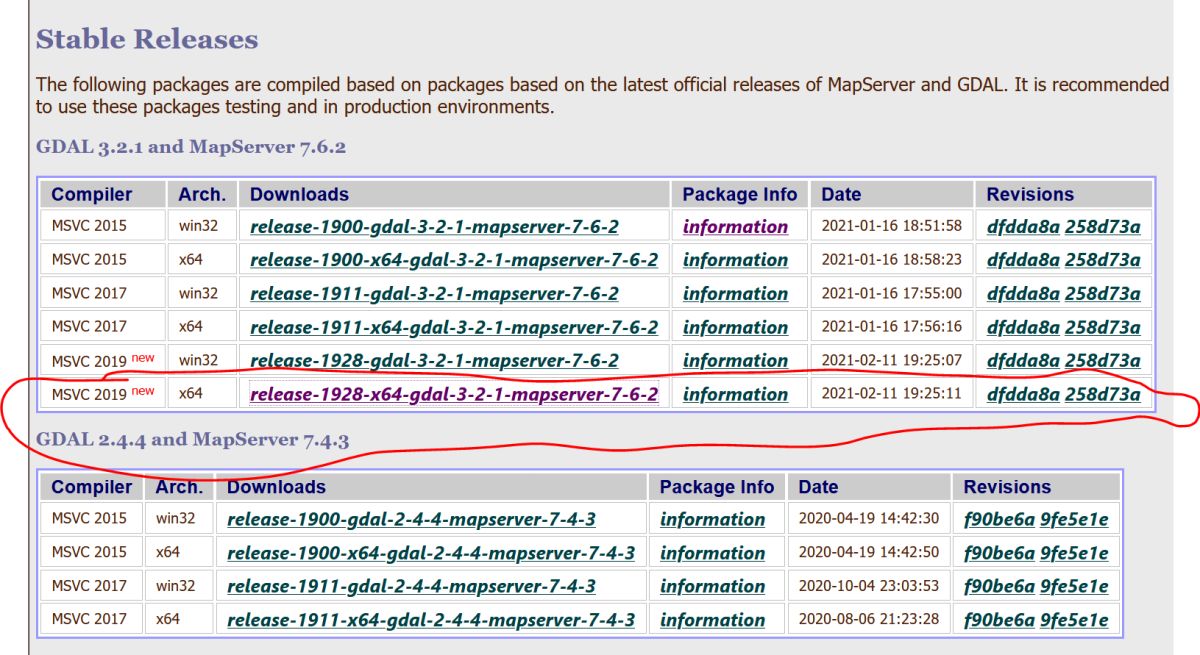Open release-1900-gdal-2-4-4-mapserver-7-4-3 download link

coord(411,519)
